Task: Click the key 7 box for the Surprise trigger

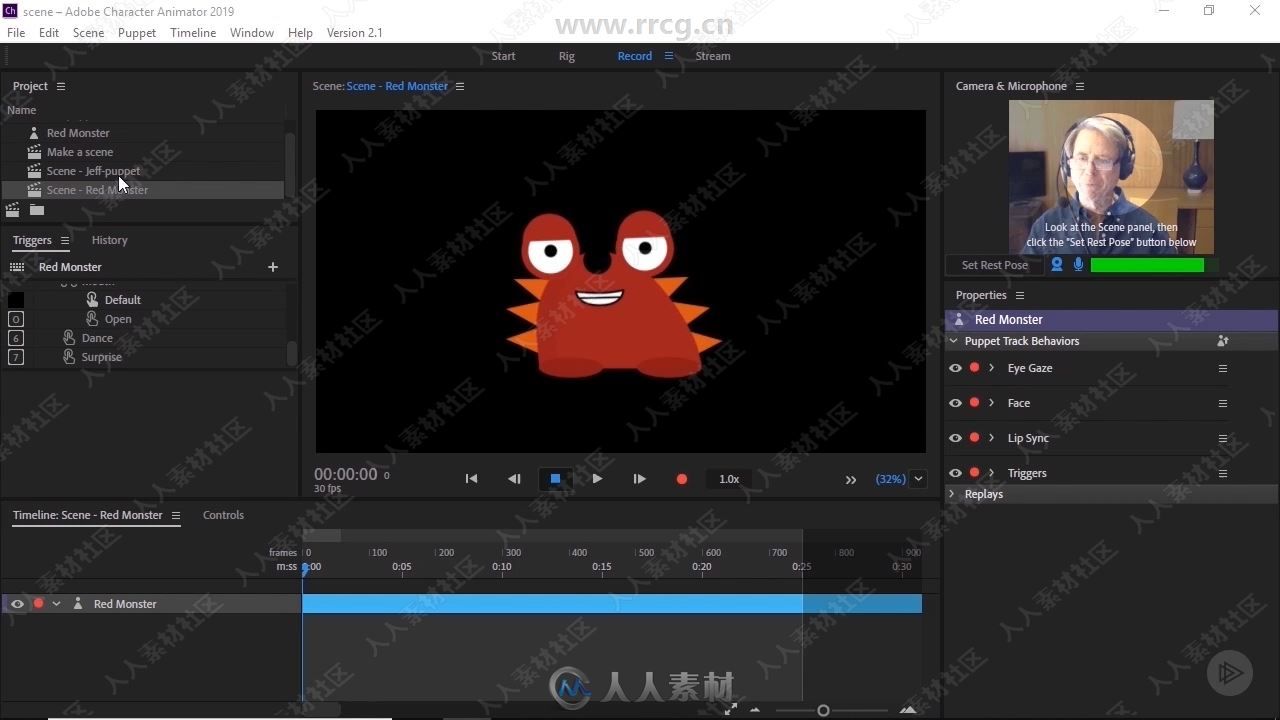Action: pos(16,357)
